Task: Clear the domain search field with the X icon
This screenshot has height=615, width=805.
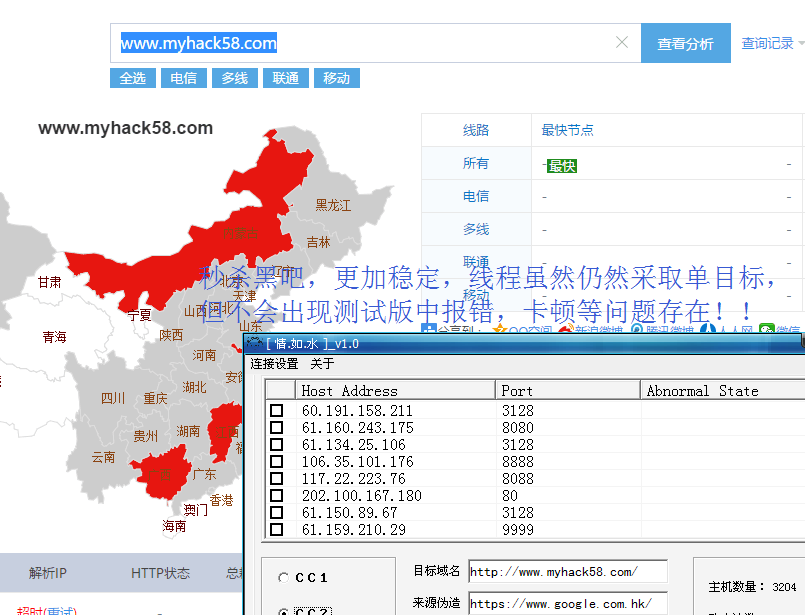Action: 622,42
